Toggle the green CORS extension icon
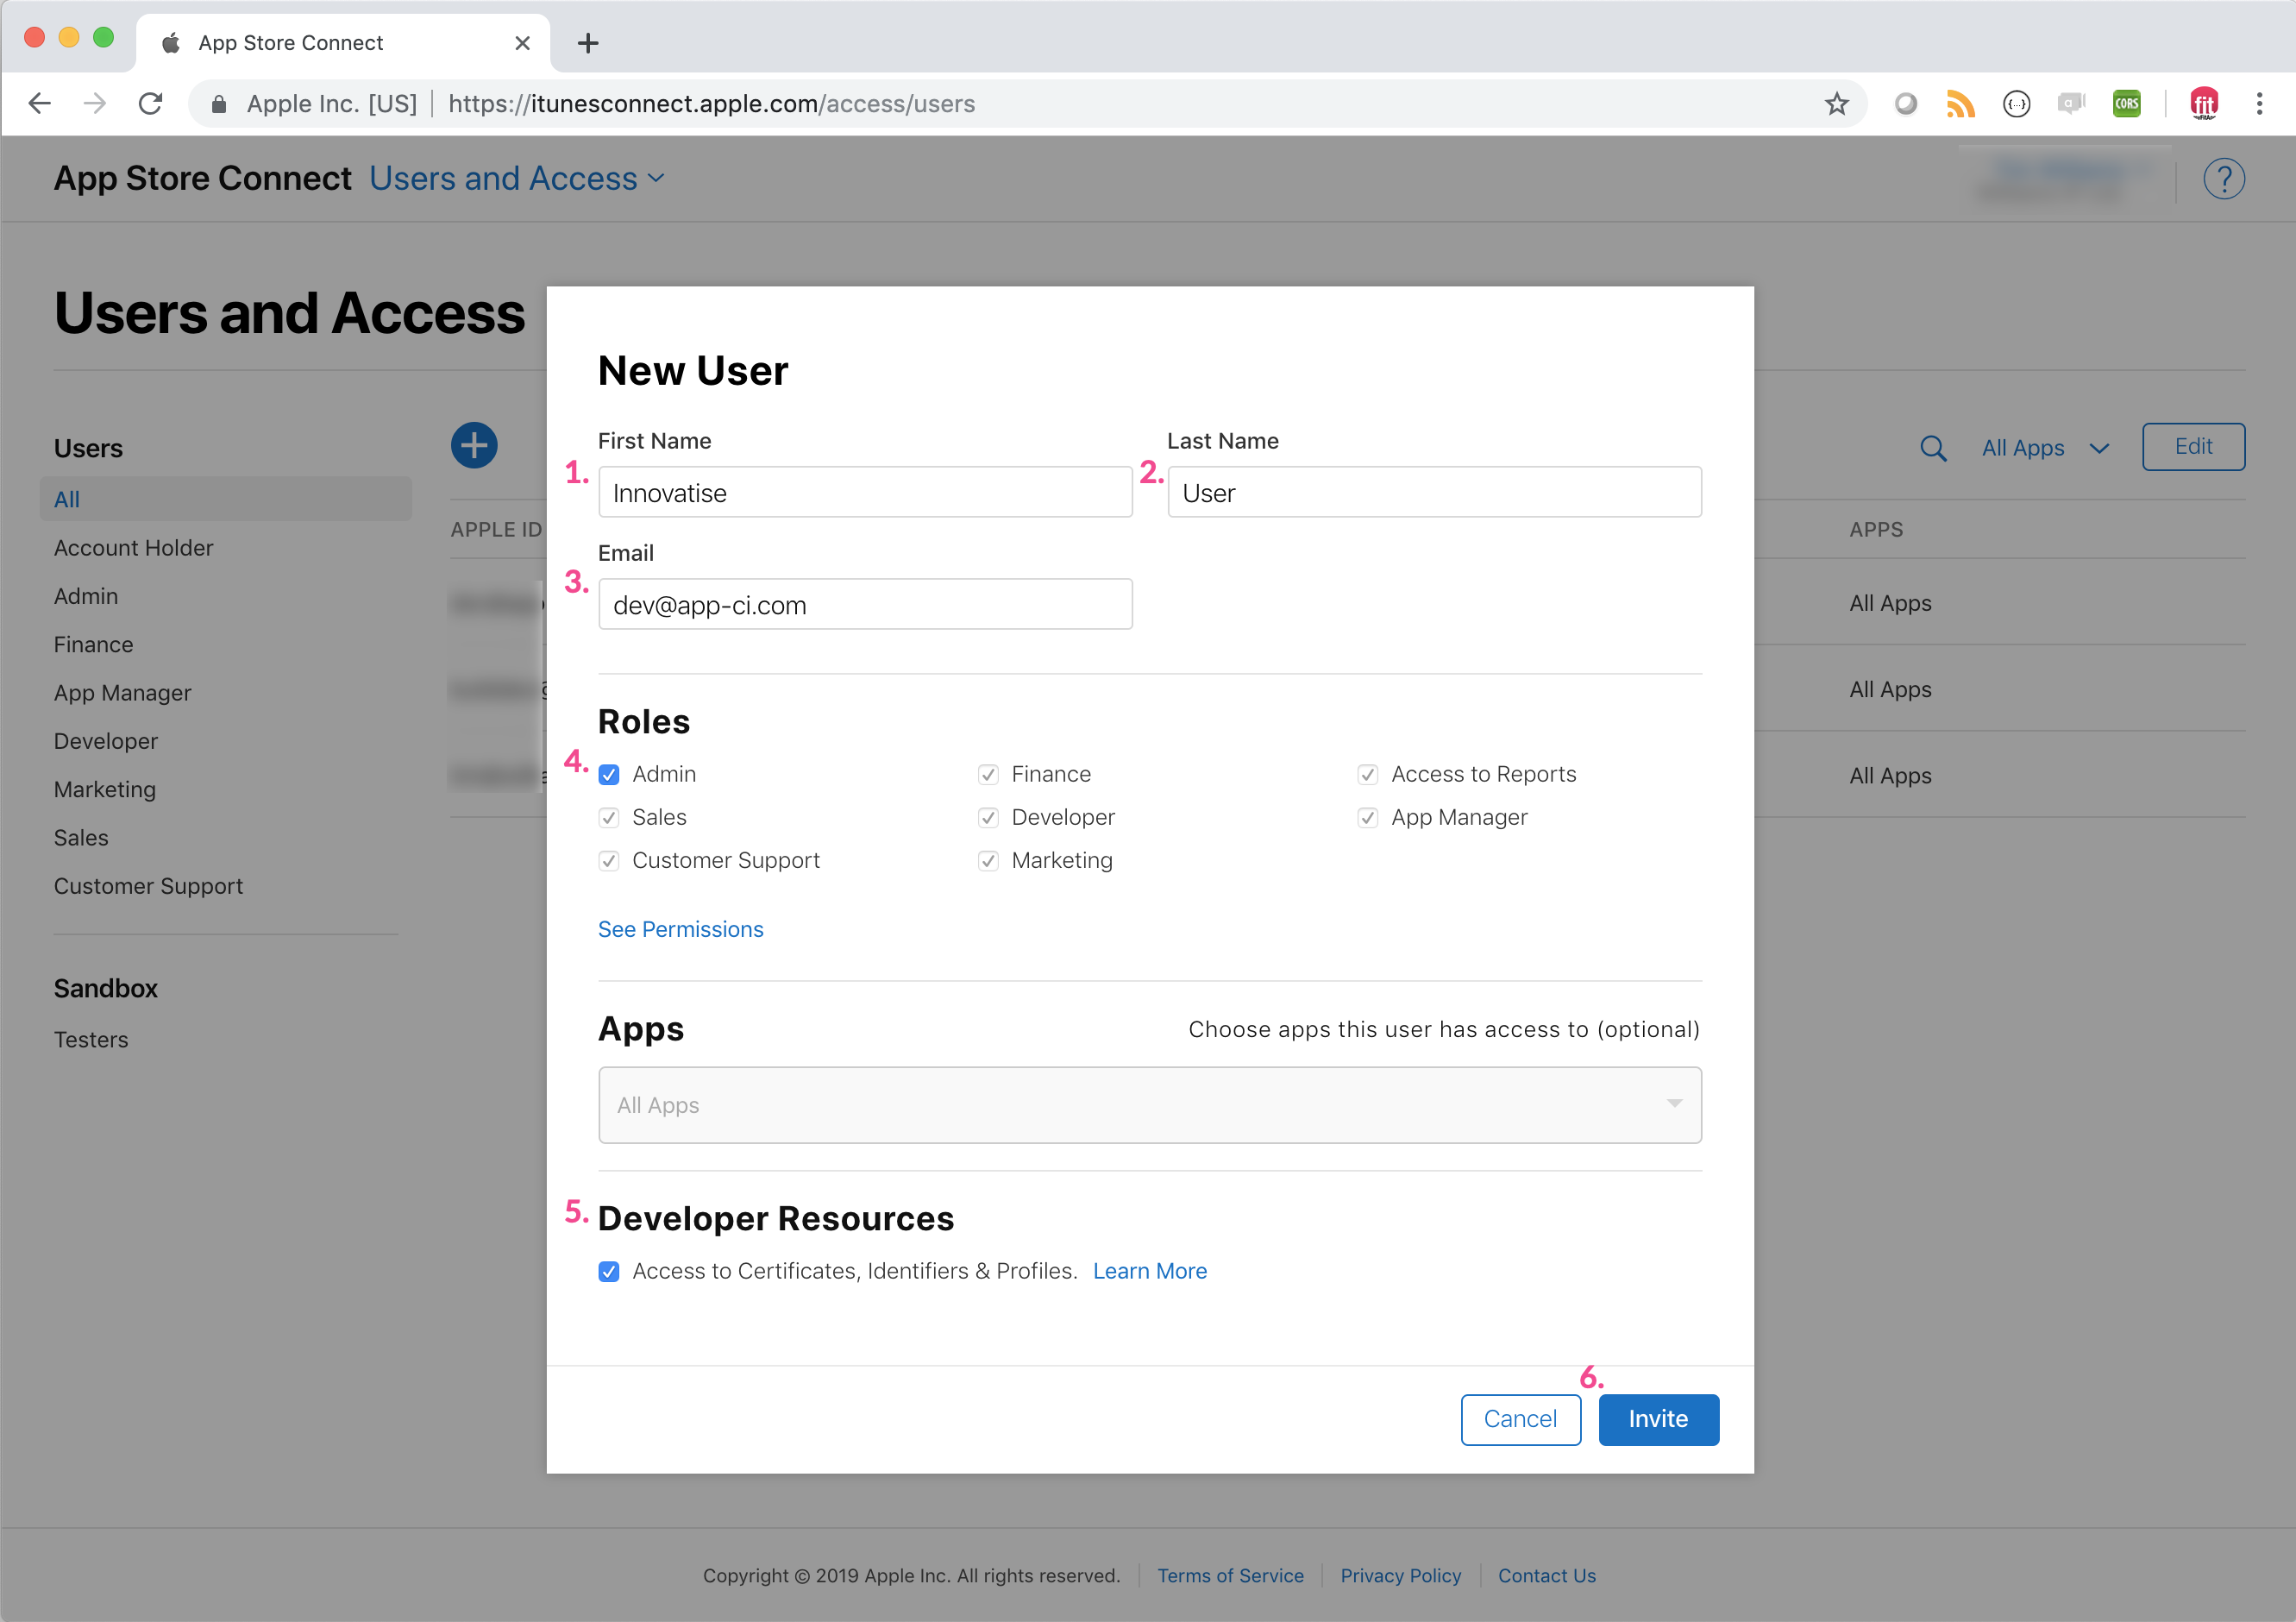This screenshot has height=1622, width=2296. click(2126, 103)
